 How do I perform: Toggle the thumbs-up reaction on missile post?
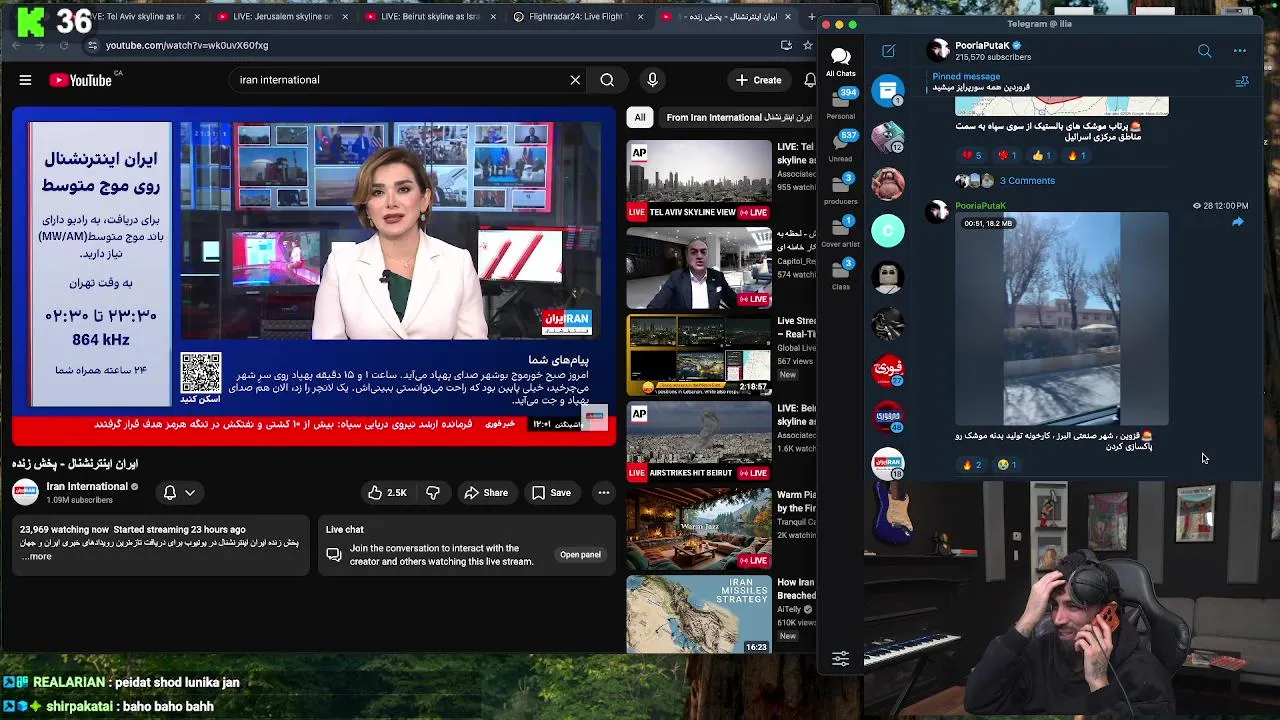(x=1042, y=156)
